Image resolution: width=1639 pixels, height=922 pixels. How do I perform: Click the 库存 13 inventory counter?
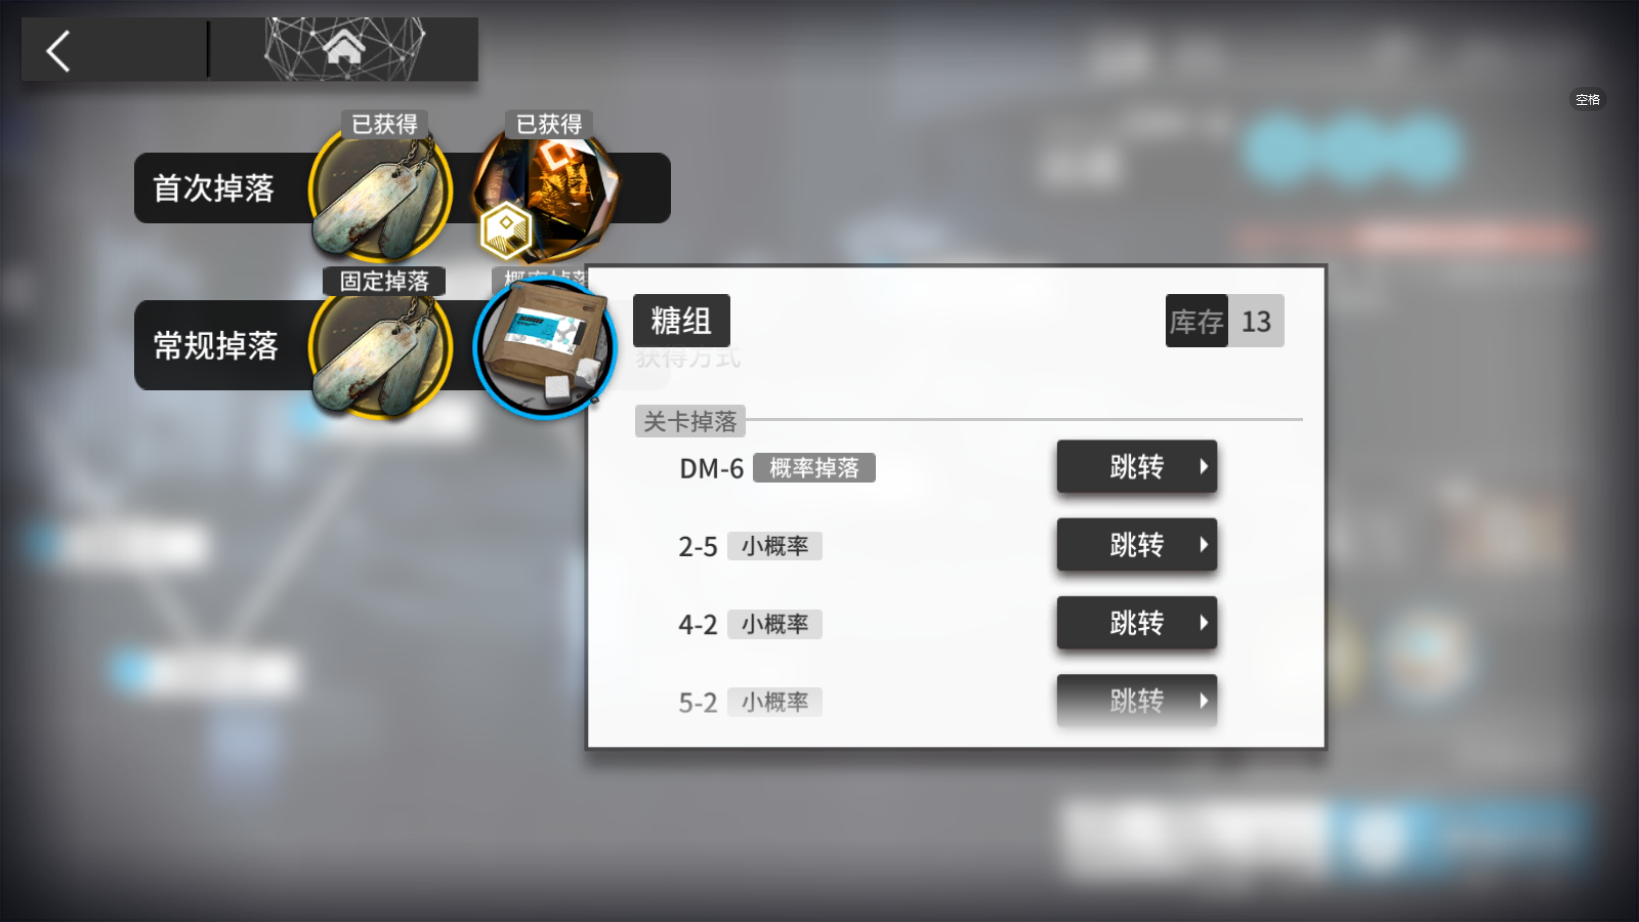1225,321
